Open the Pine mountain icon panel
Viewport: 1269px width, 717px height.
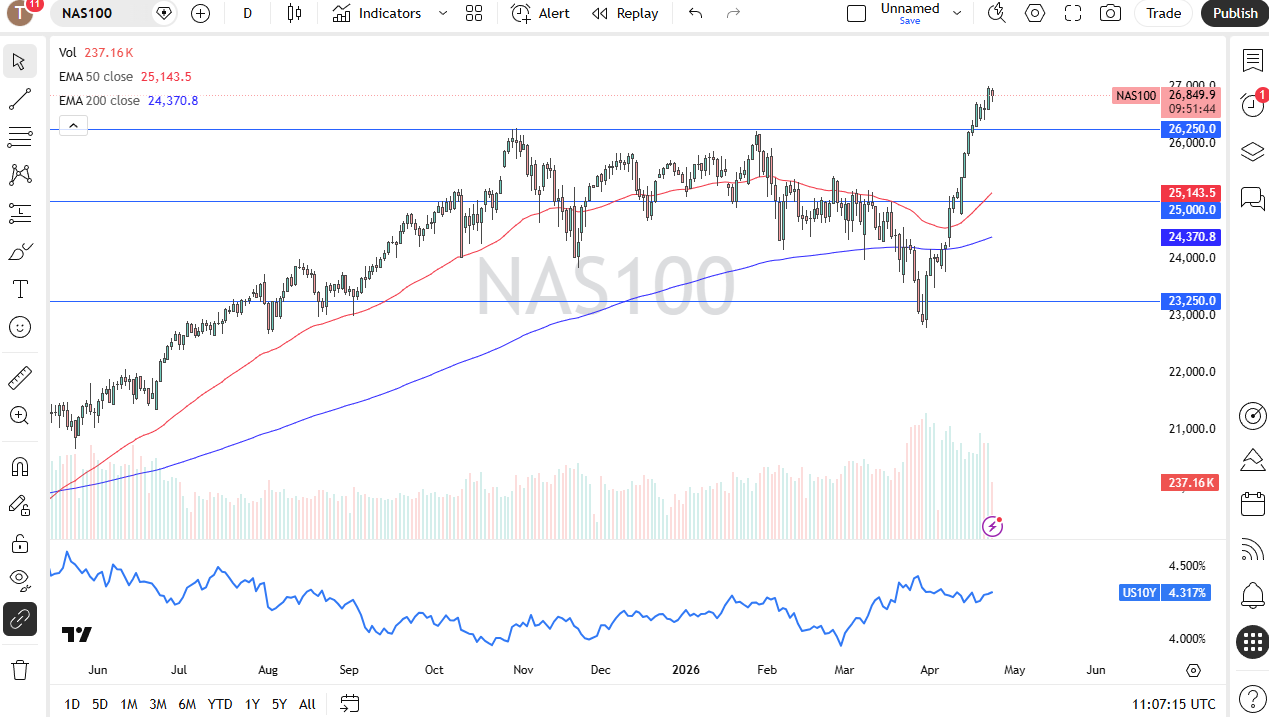click(1252, 460)
